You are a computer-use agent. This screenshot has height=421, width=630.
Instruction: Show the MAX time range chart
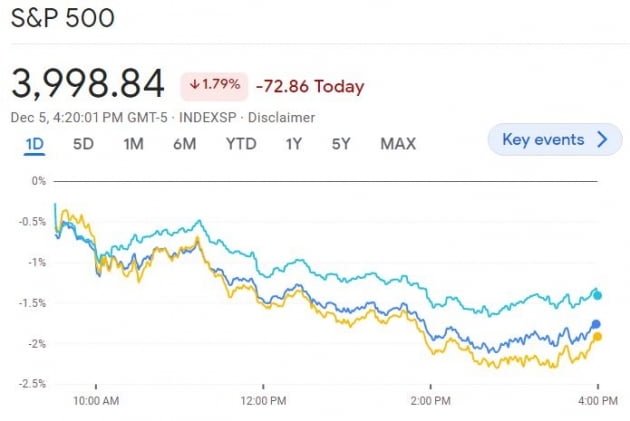click(398, 144)
